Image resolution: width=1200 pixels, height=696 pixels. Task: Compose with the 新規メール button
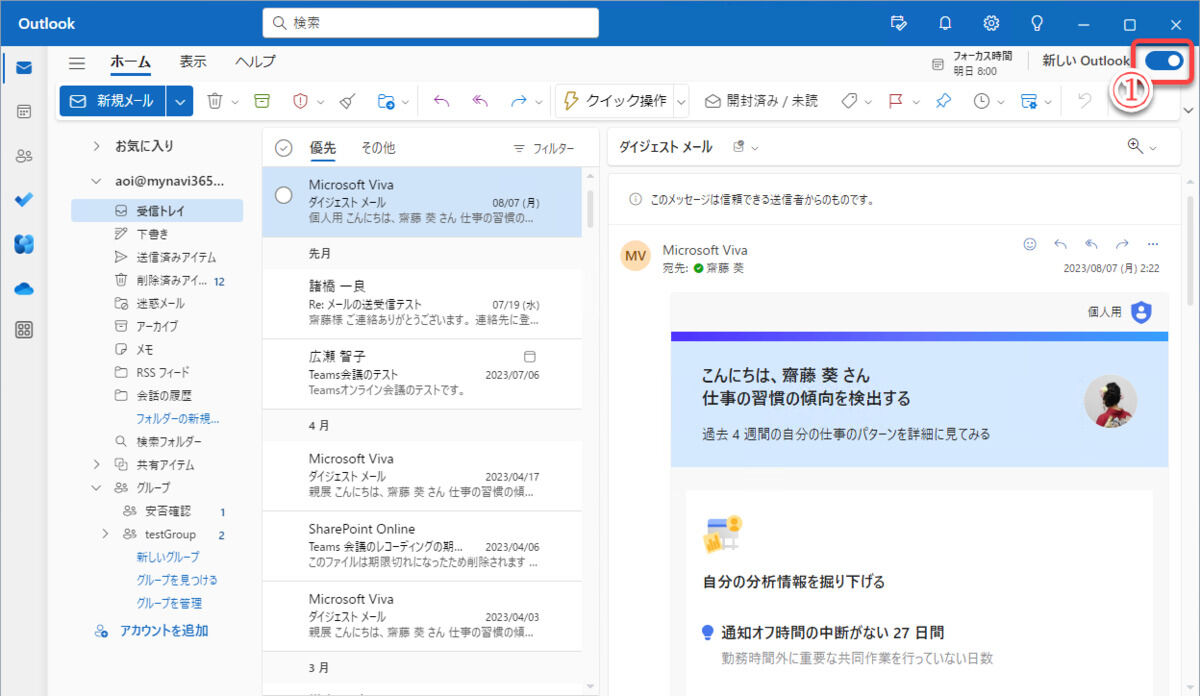point(113,101)
